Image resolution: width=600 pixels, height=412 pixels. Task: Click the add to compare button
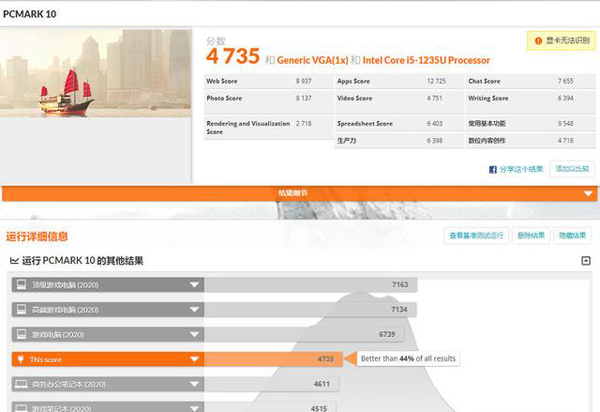[x=573, y=169]
